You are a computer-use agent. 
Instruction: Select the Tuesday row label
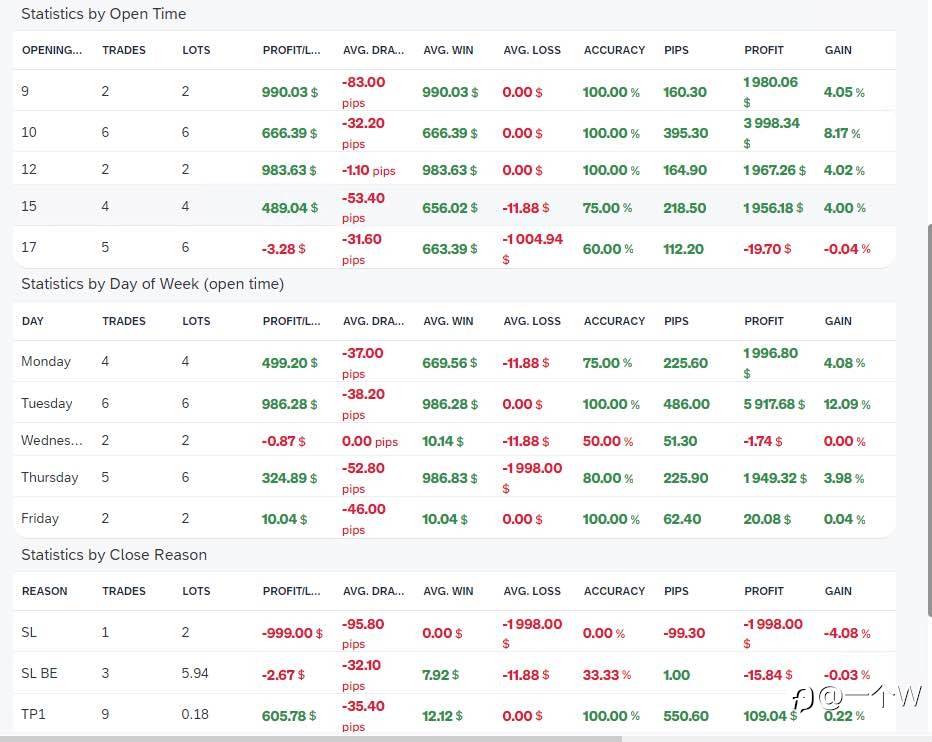(47, 404)
